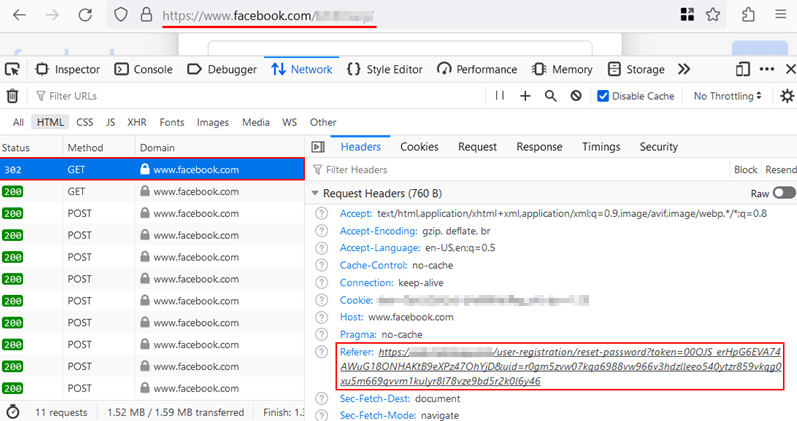Open the Security details tab
The width and height of the screenshot is (797, 421).
coord(659,146)
